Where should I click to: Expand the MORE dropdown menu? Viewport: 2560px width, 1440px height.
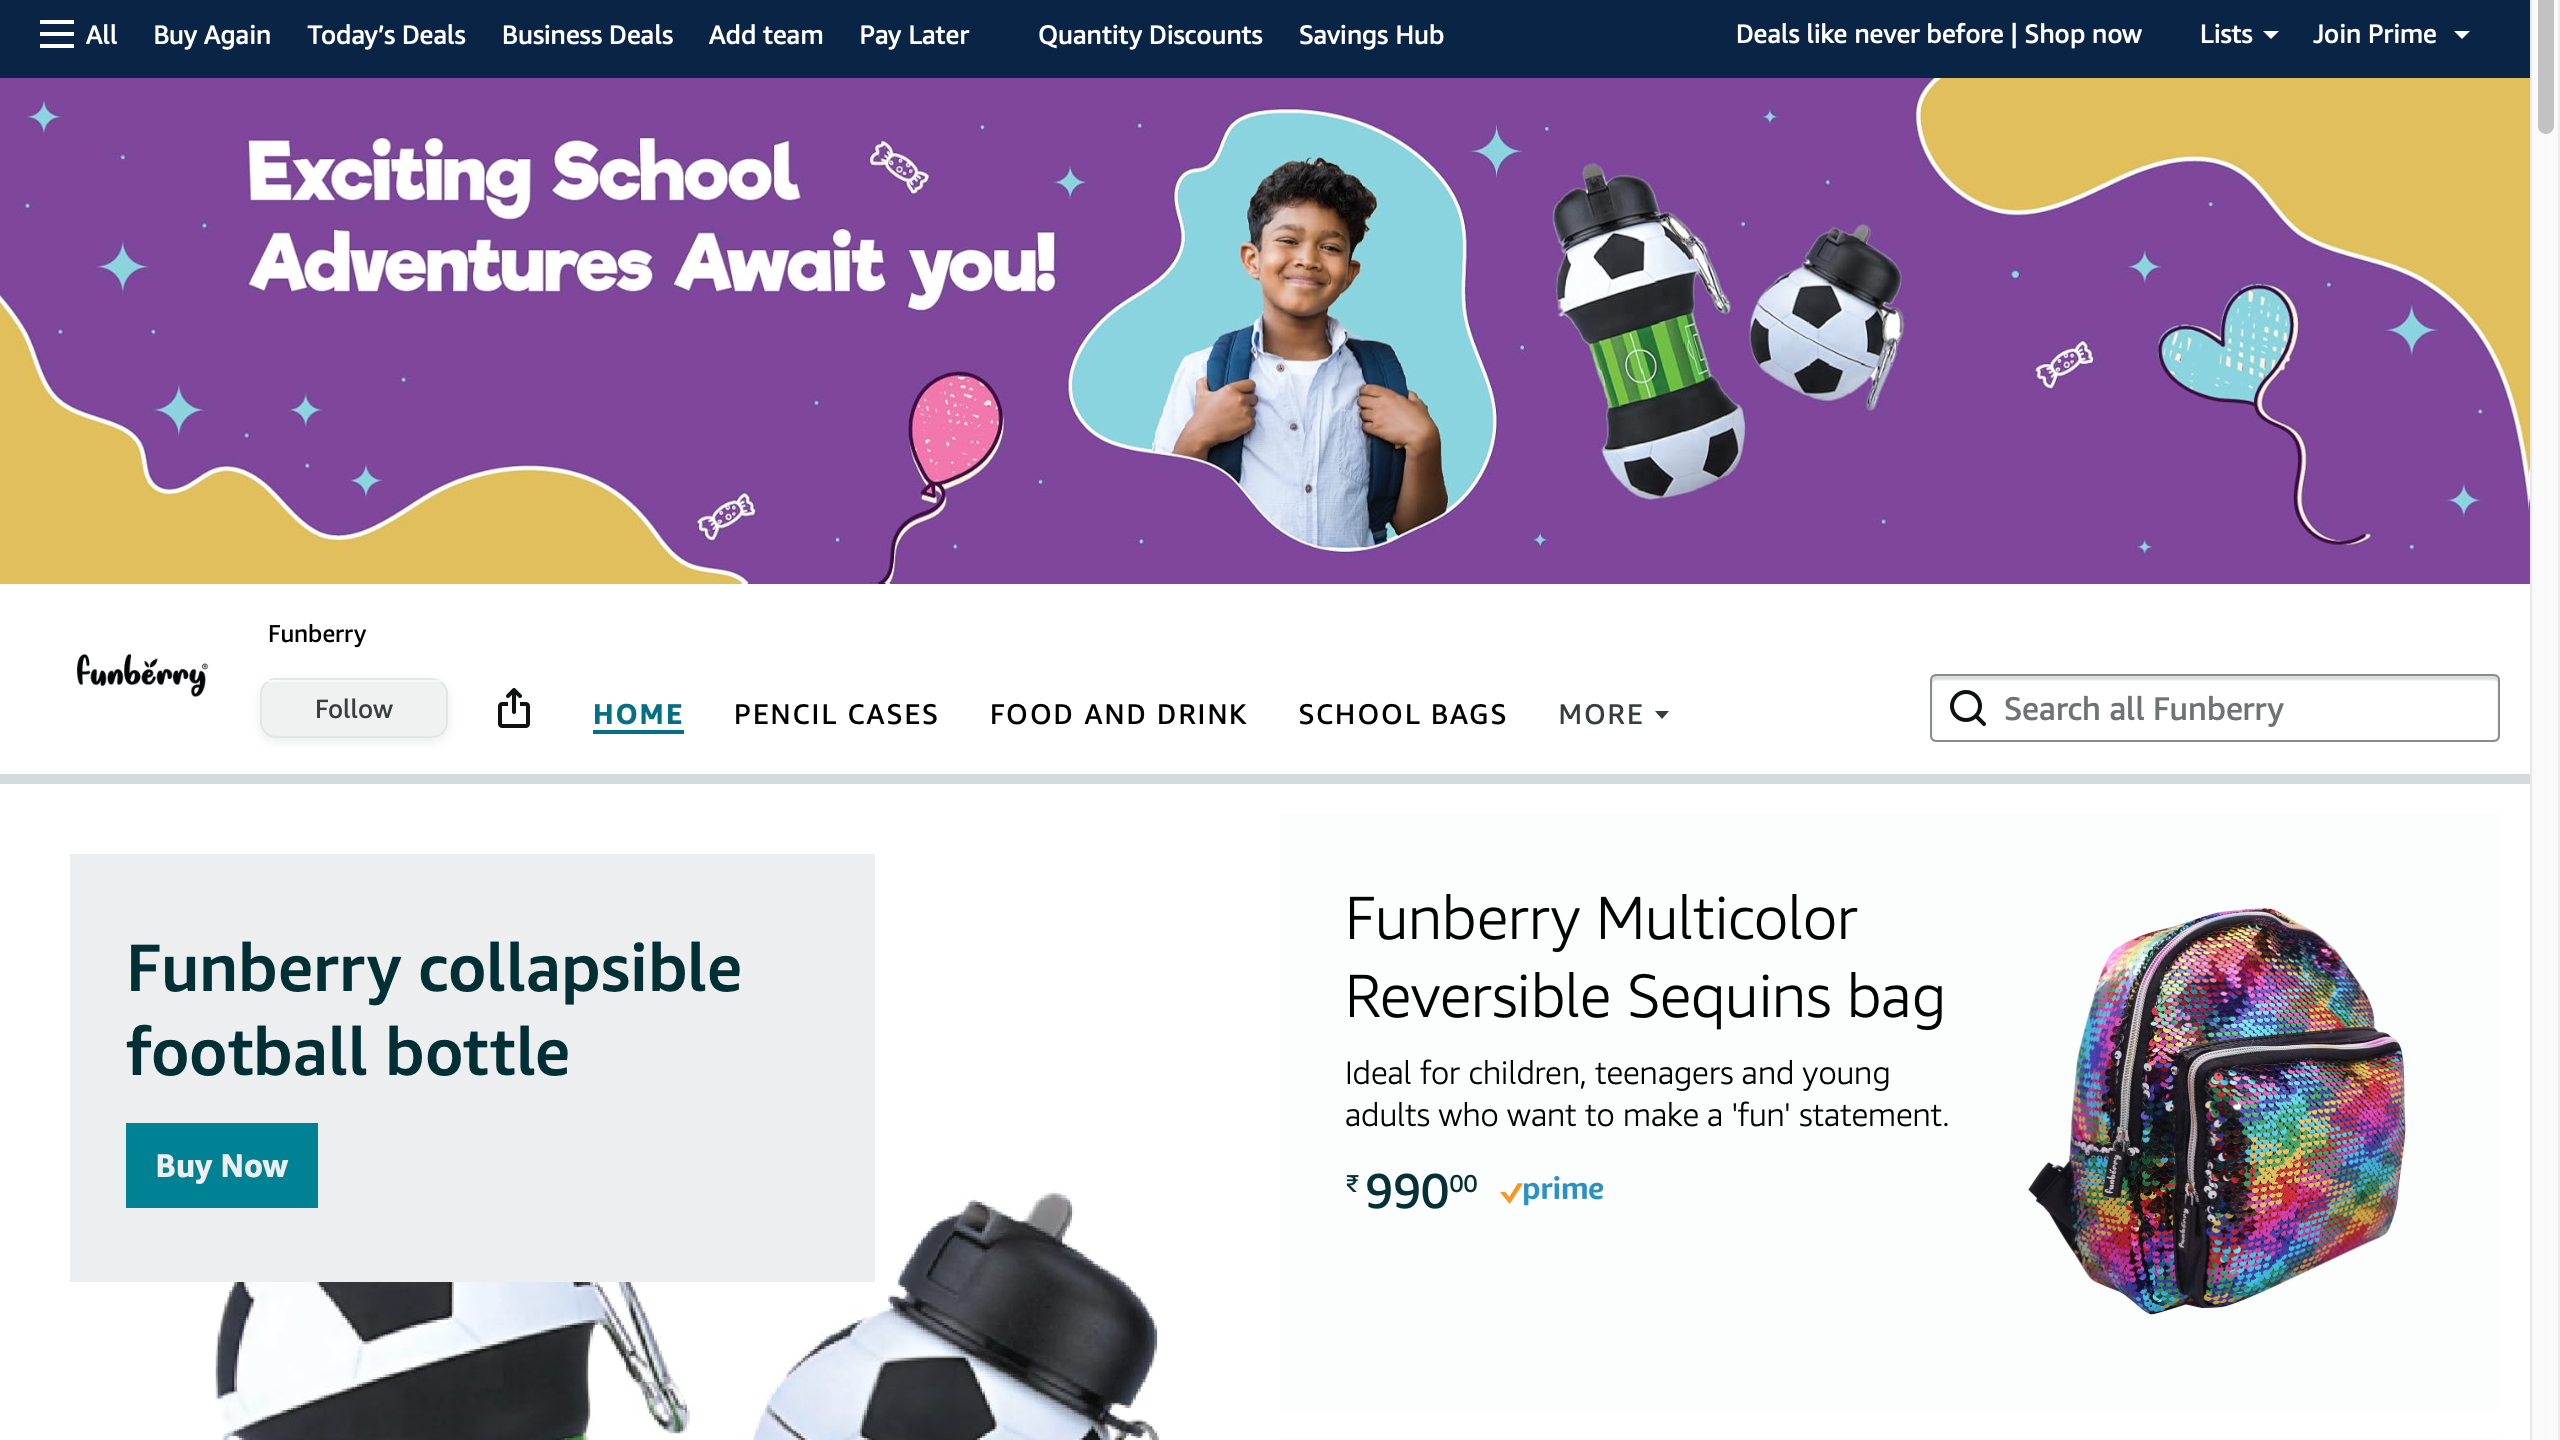coord(1613,714)
